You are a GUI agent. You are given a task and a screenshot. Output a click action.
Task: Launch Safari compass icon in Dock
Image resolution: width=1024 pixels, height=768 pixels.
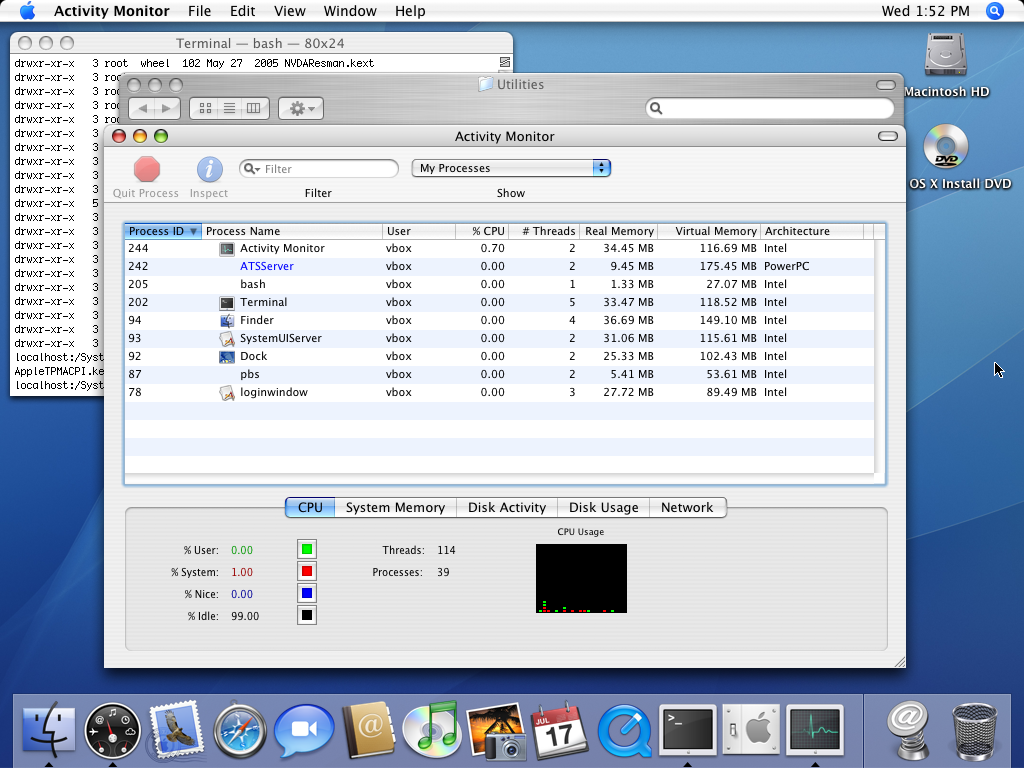point(240,729)
